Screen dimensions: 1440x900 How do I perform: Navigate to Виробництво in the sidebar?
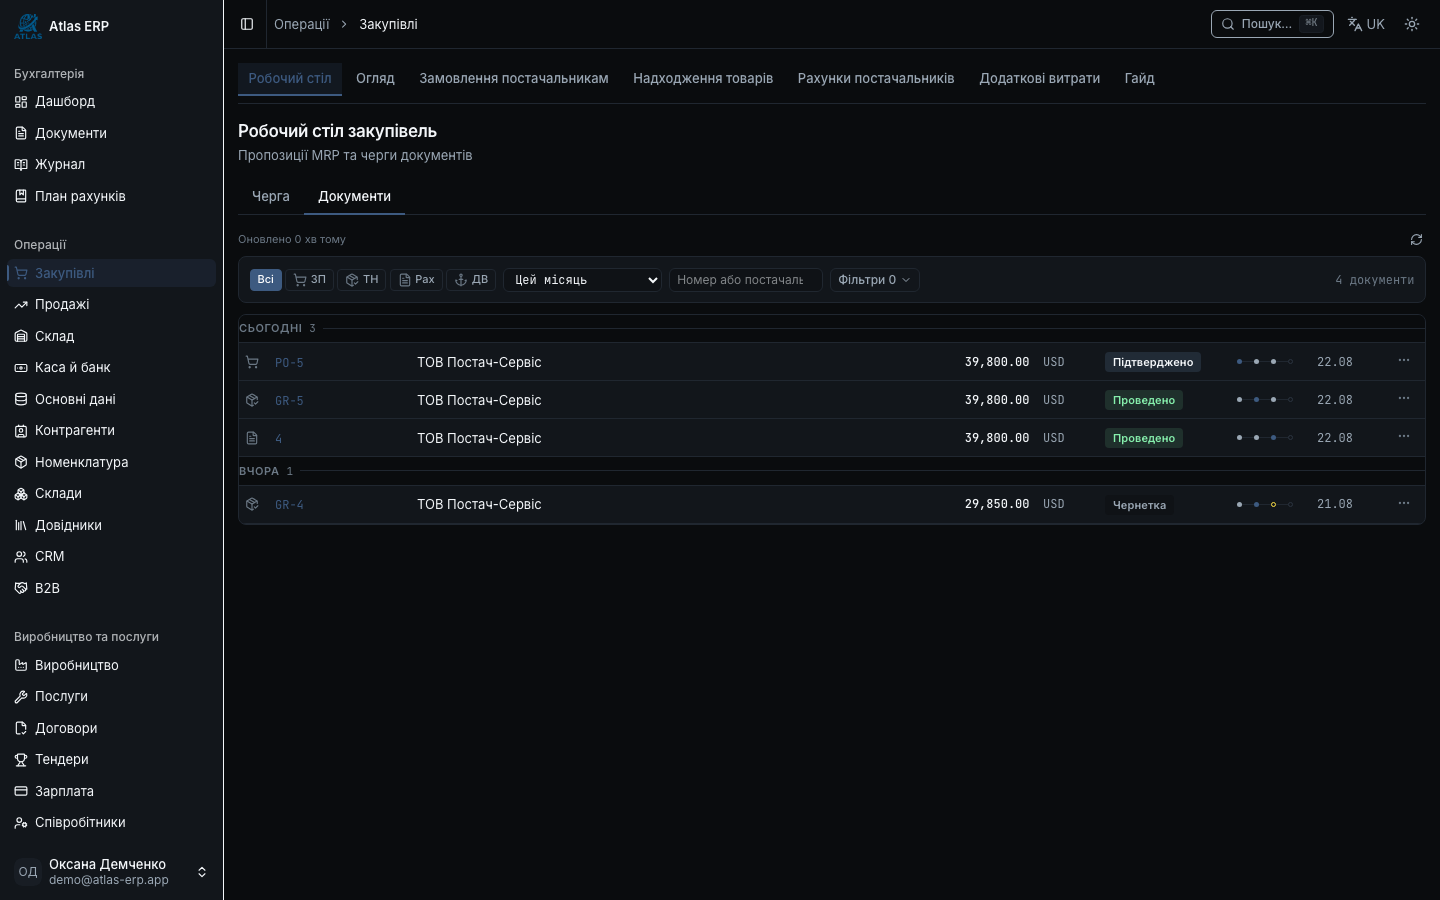(x=111, y=665)
